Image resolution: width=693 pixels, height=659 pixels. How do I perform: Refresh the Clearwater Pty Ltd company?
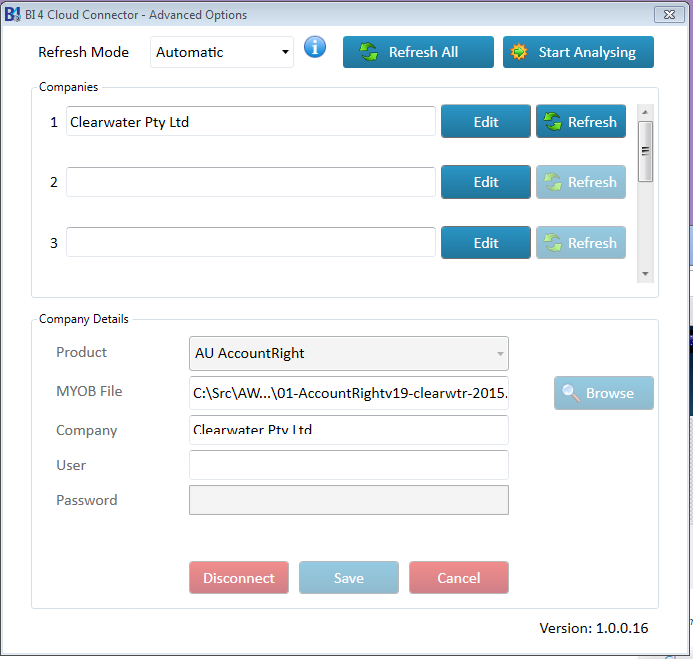(x=581, y=122)
